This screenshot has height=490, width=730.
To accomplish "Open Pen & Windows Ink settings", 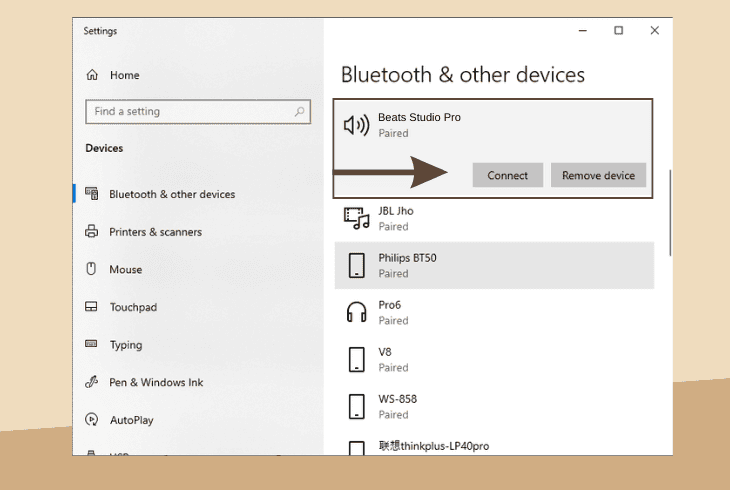I will pyautogui.click(x=156, y=382).
